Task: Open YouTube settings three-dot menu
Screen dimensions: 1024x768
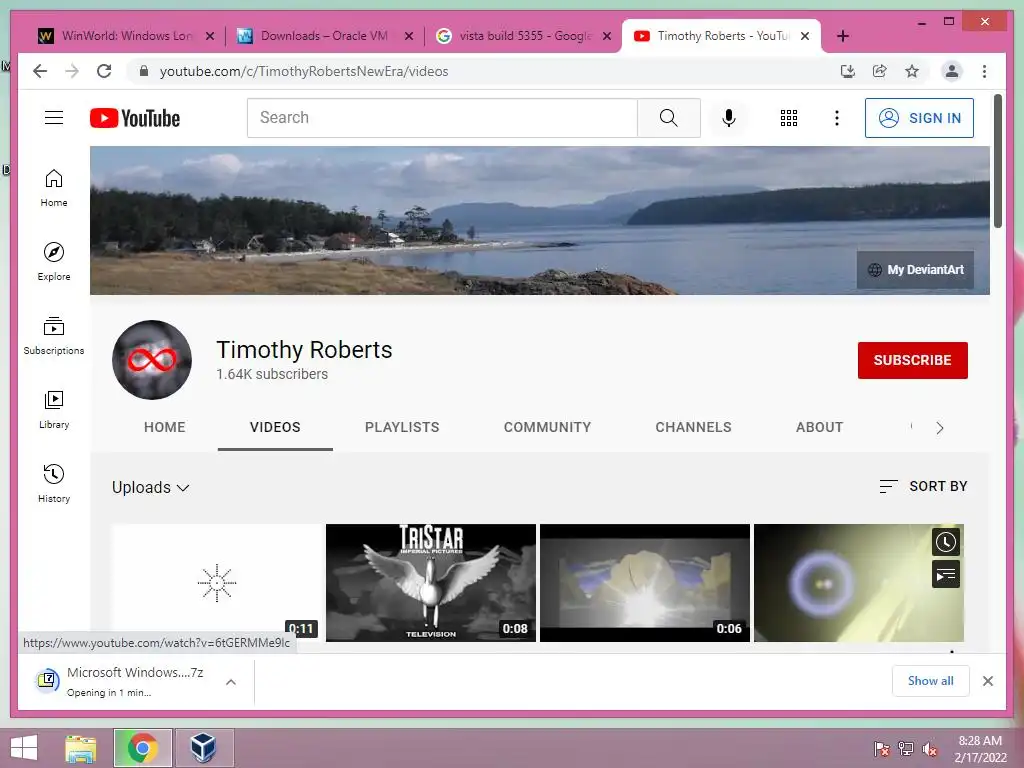Action: coord(837,118)
